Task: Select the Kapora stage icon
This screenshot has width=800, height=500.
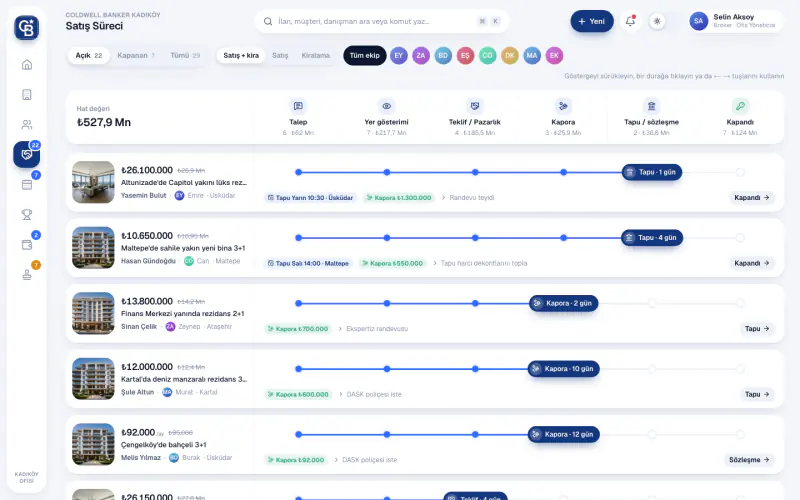Action: (563, 106)
